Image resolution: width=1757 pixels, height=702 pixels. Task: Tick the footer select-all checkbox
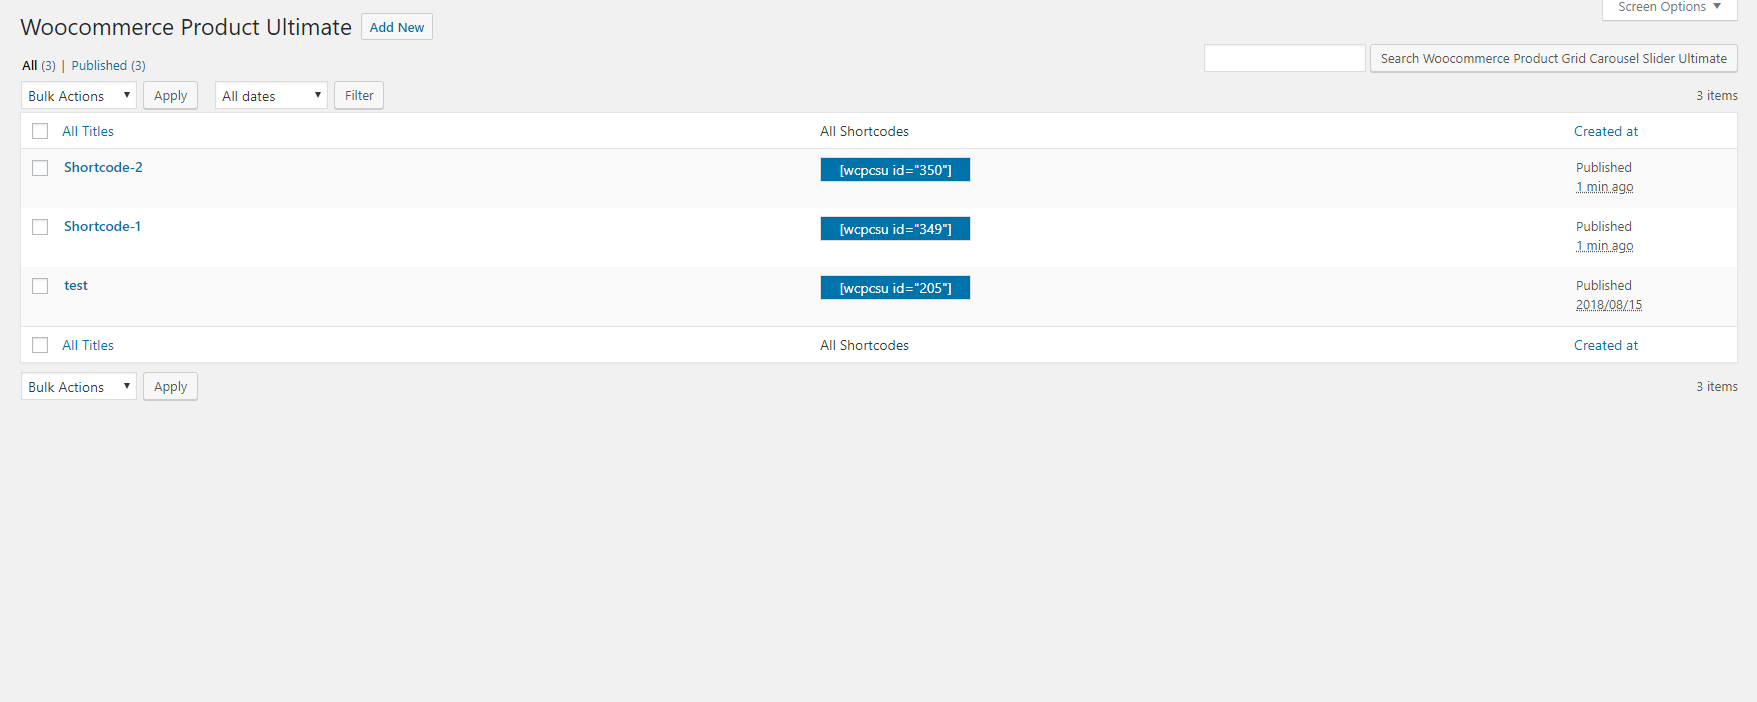[40, 345]
